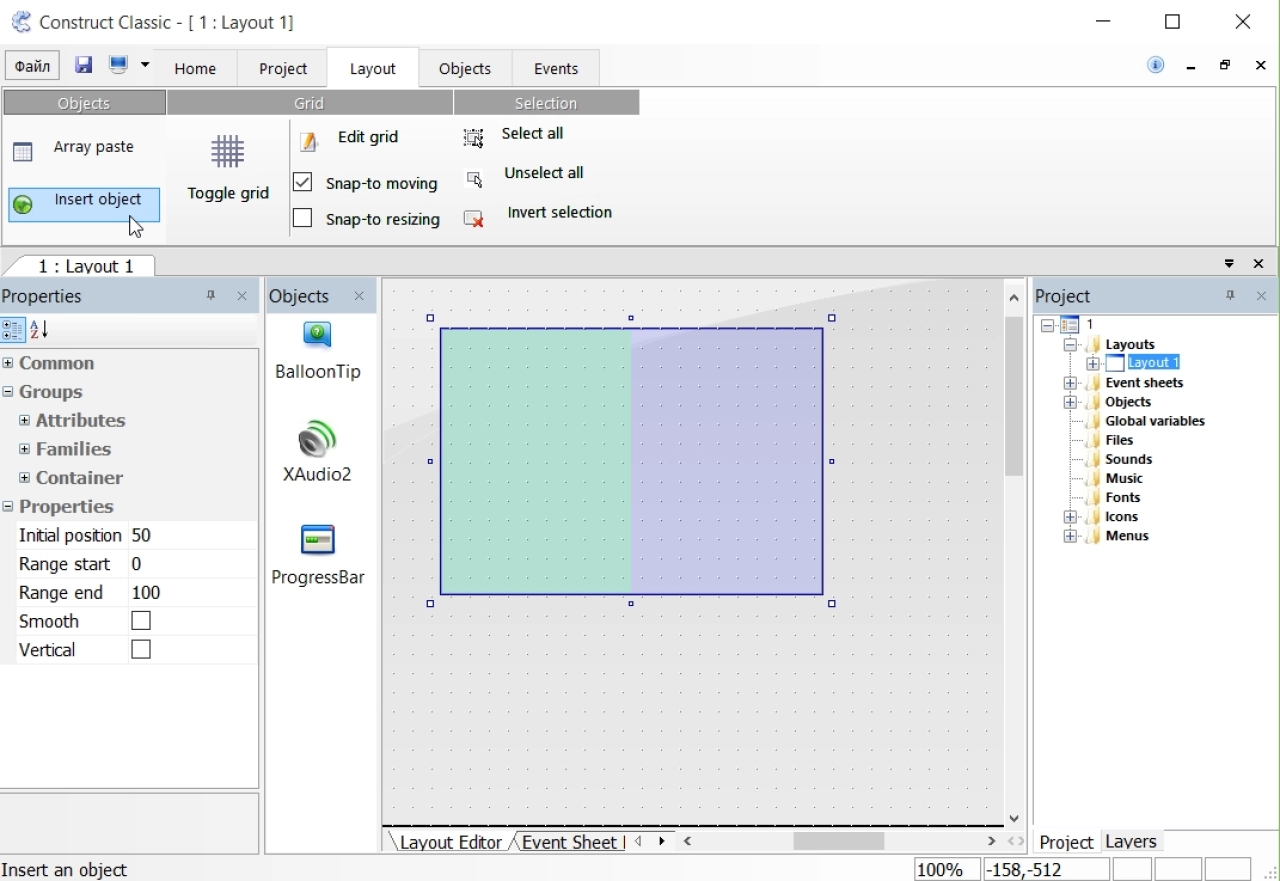Enable the Smooth property checkbox
The image size is (1280, 881).
tap(141, 621)
